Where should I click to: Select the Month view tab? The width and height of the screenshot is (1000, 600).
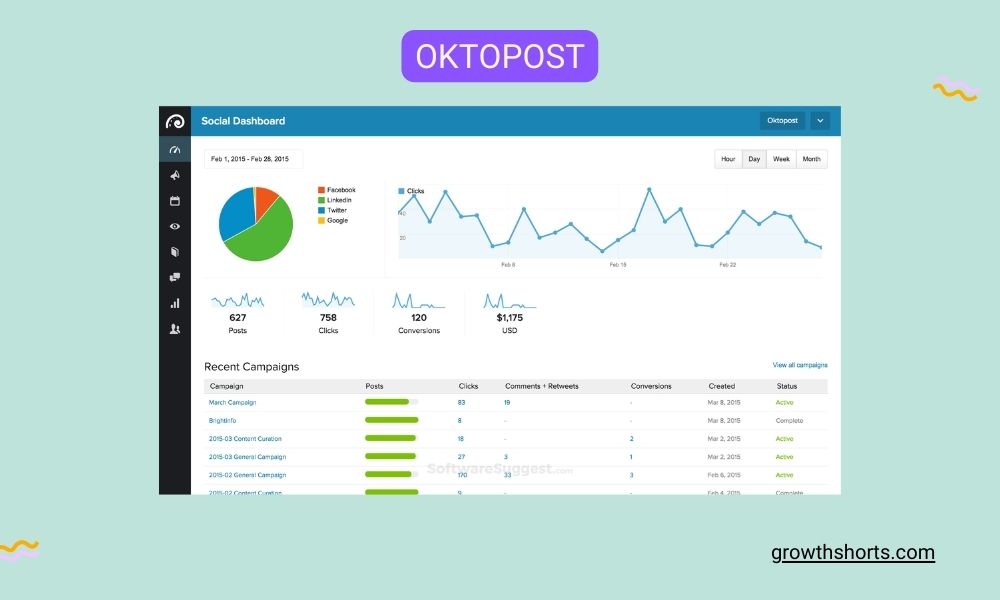point(811,158)
